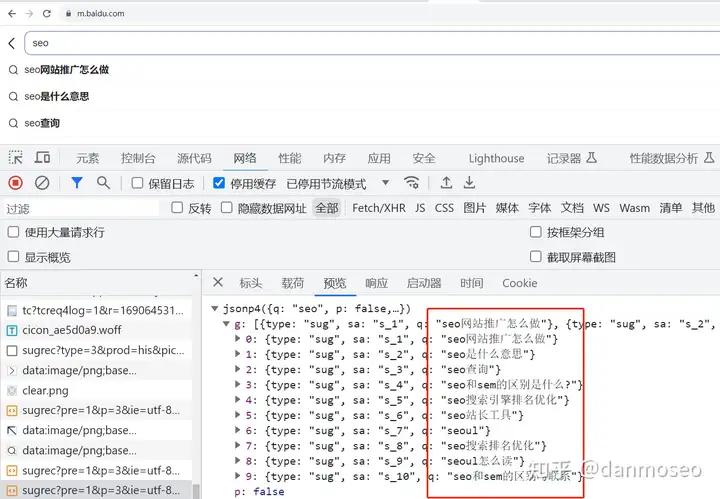720x499 pixels.
Task: Close the request detail pane
Action: pyautogui.click(x=218, y=282)
